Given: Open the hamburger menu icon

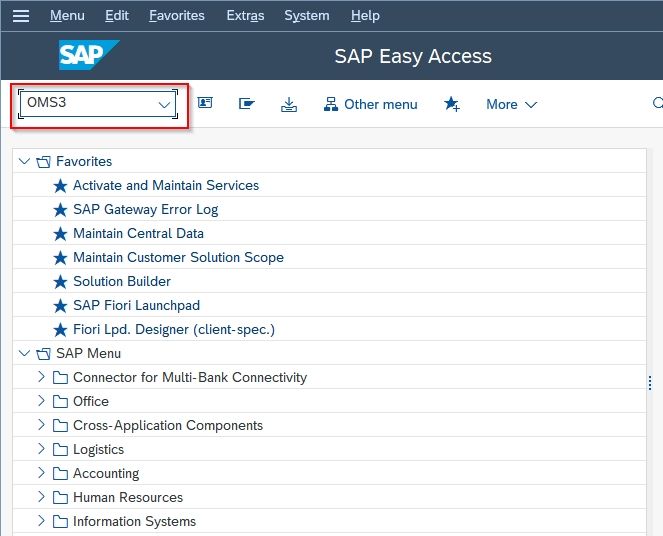Looking at the screenshot, I should click(21, 16).
